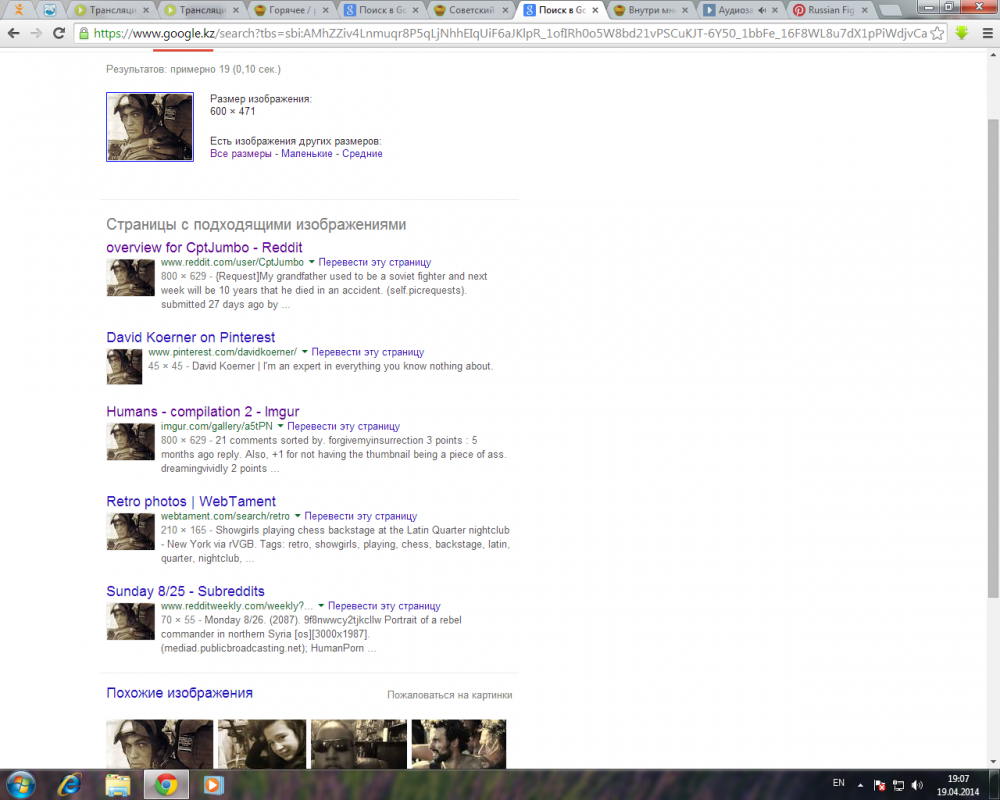Open Internet Explorer from the taskbar
This screenshot has height=800, width=1000.
click(70, 783)
